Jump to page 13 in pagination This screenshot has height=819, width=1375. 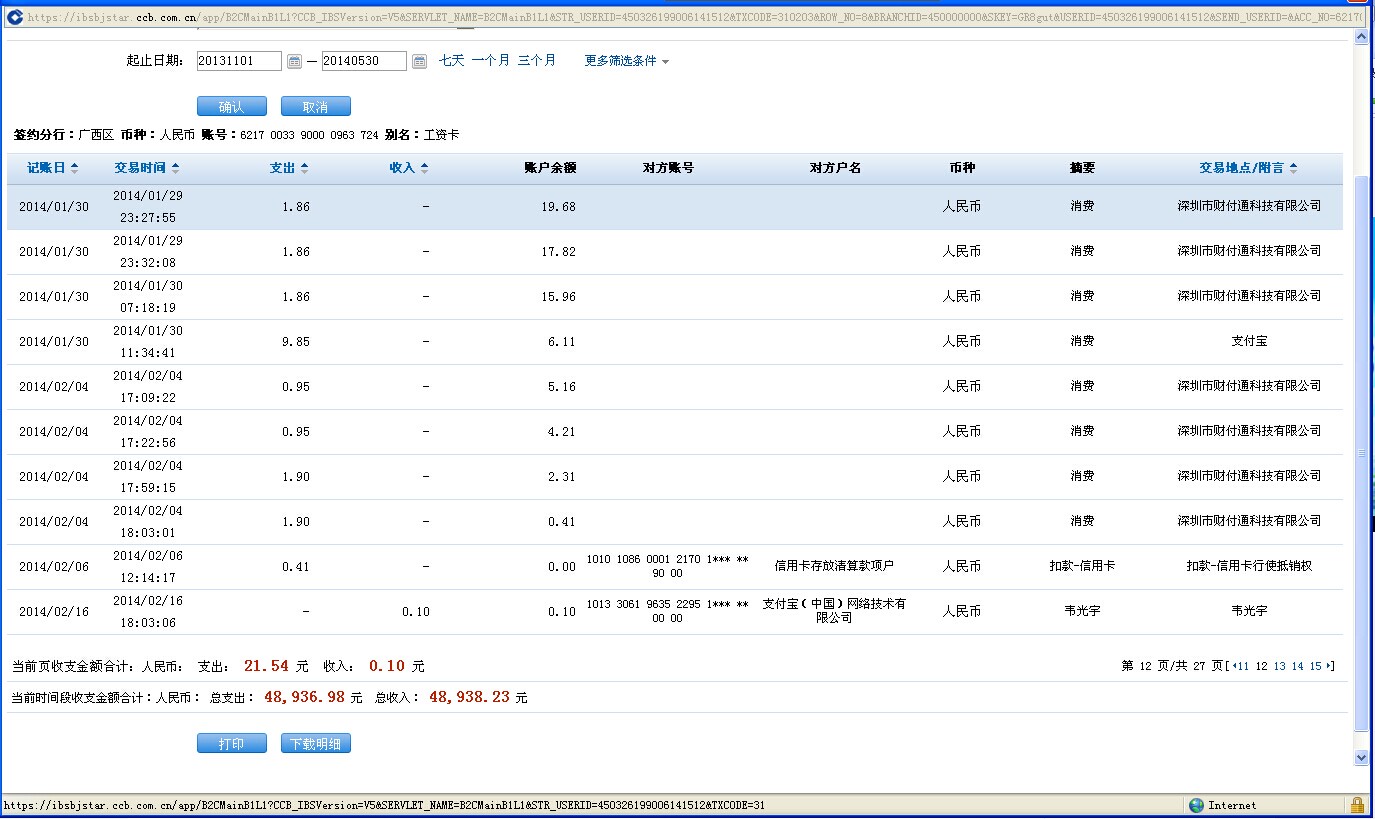pyautogui.click(x=1279, y=666)
